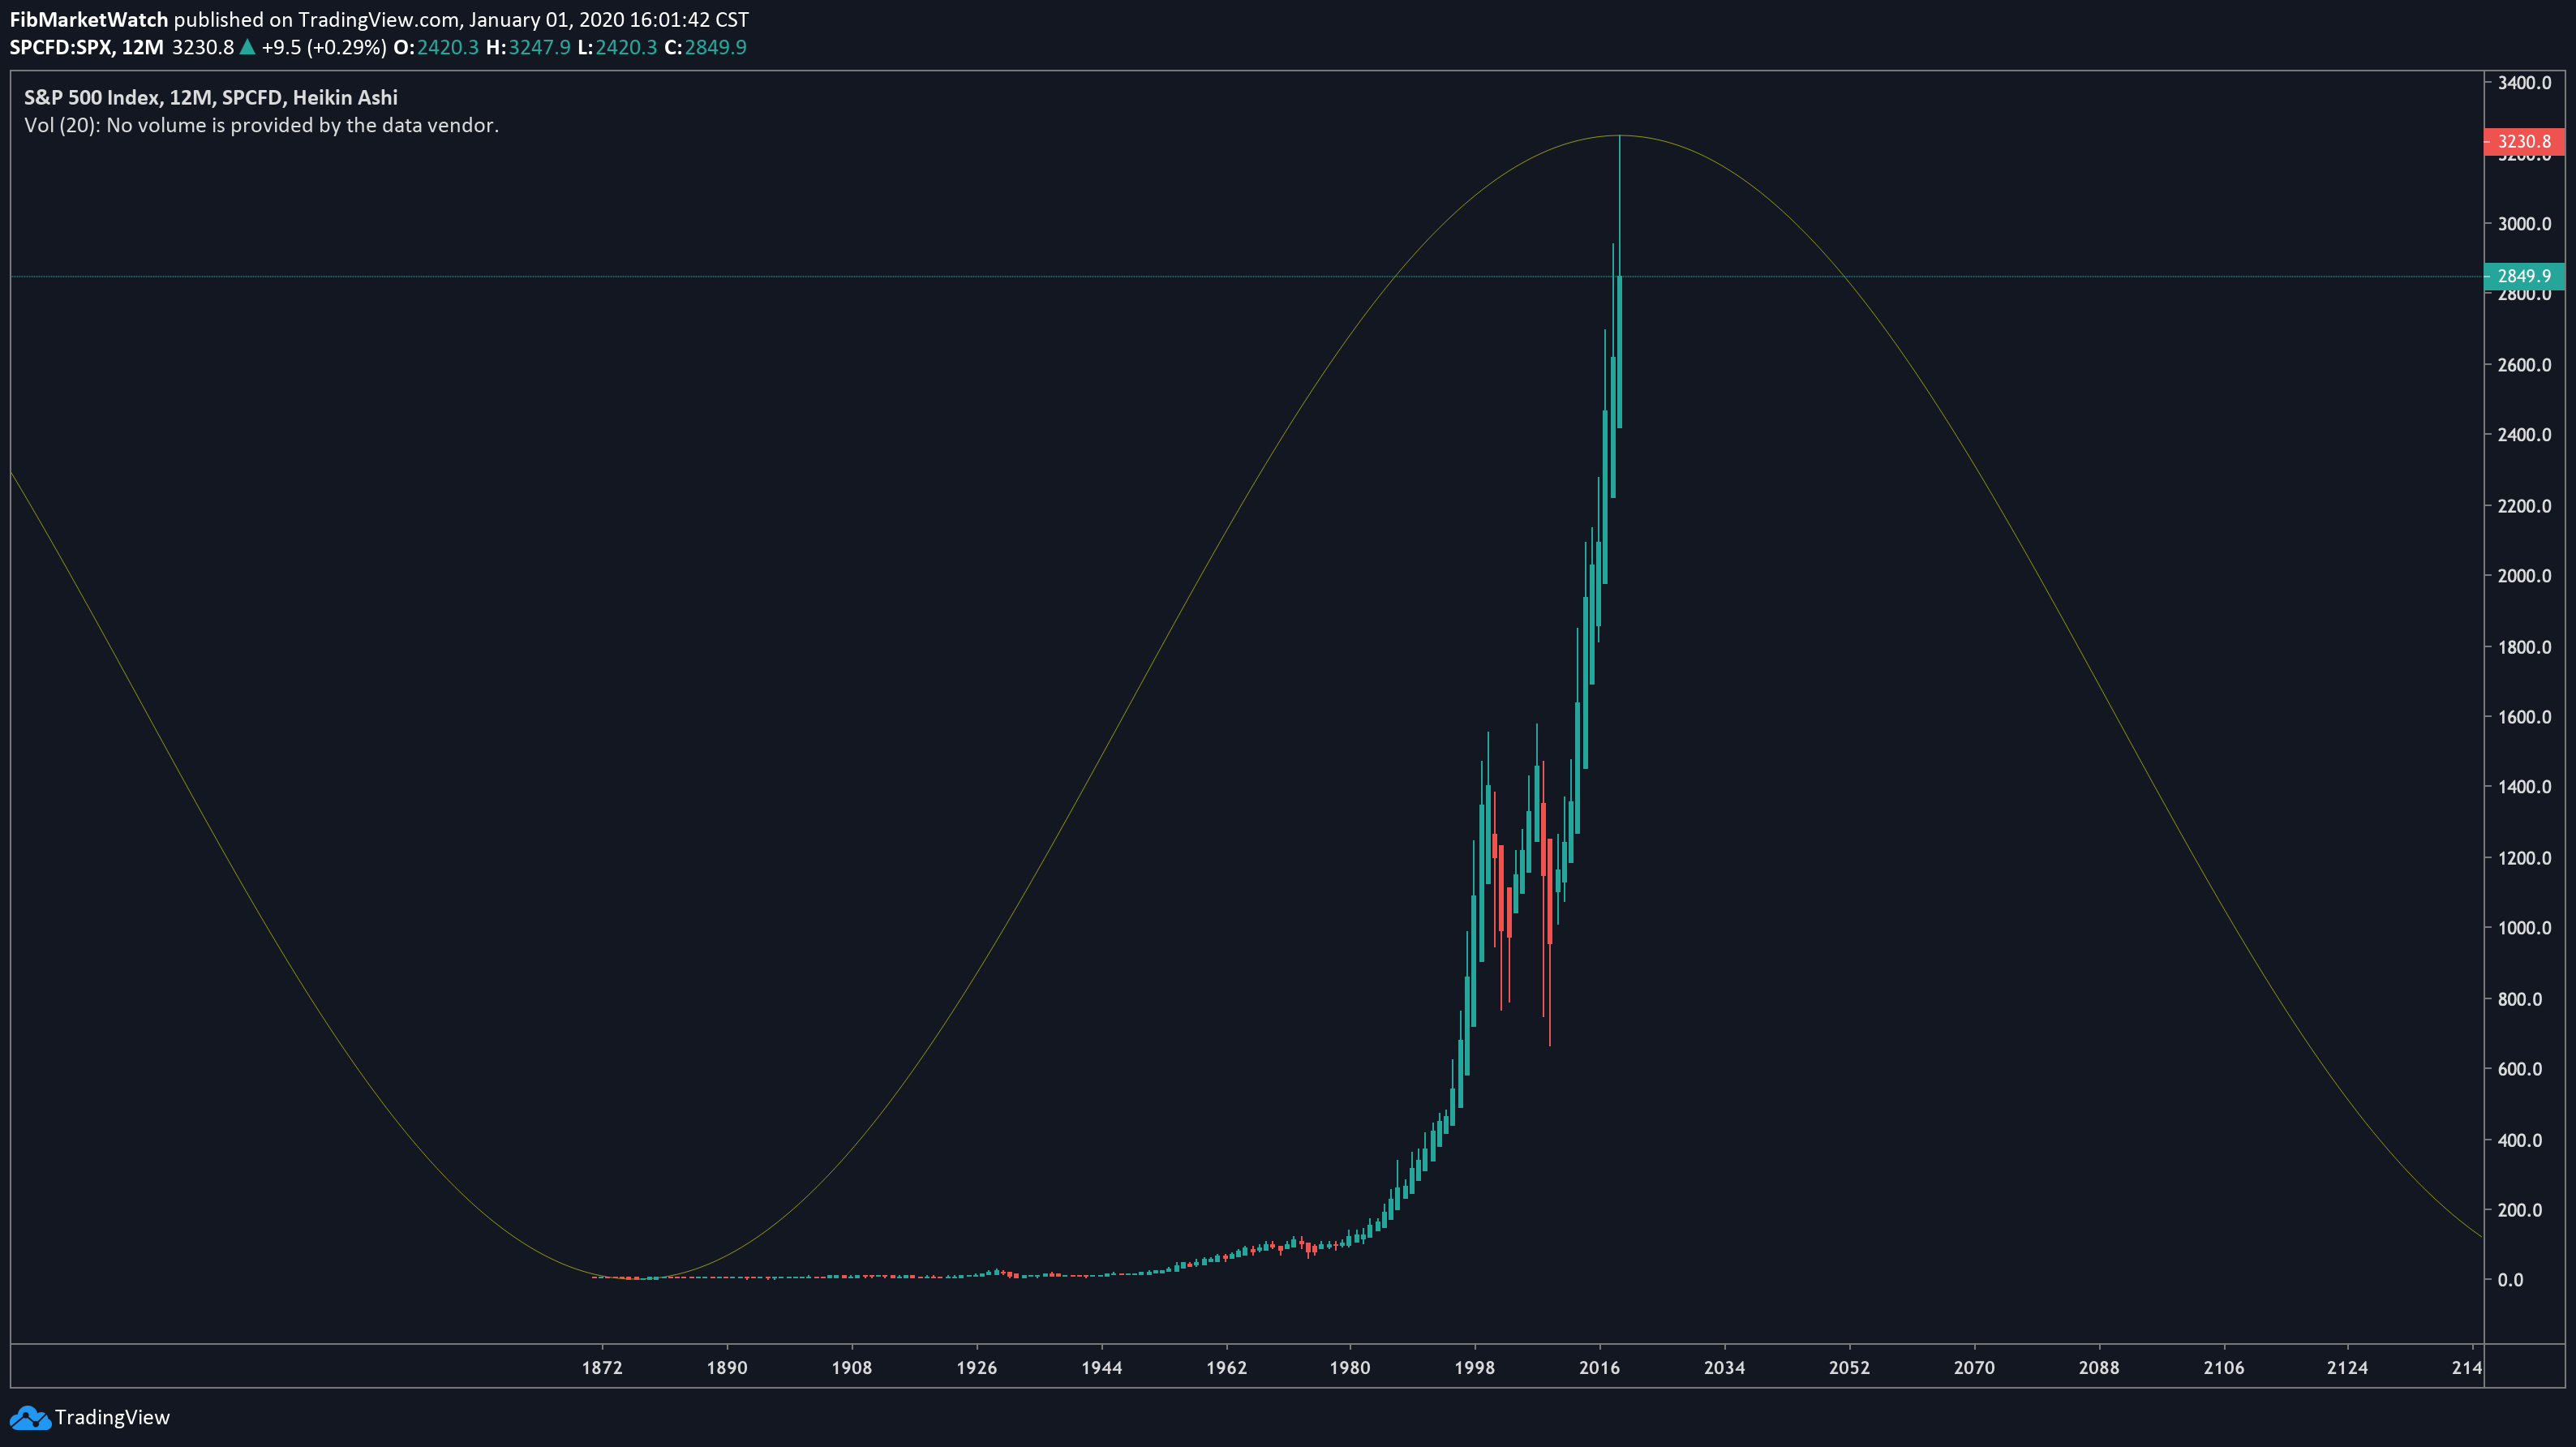2576x1447 pixels.
Task: Click the 600.0 price axis label
Action: [x=2520, y=1069]
